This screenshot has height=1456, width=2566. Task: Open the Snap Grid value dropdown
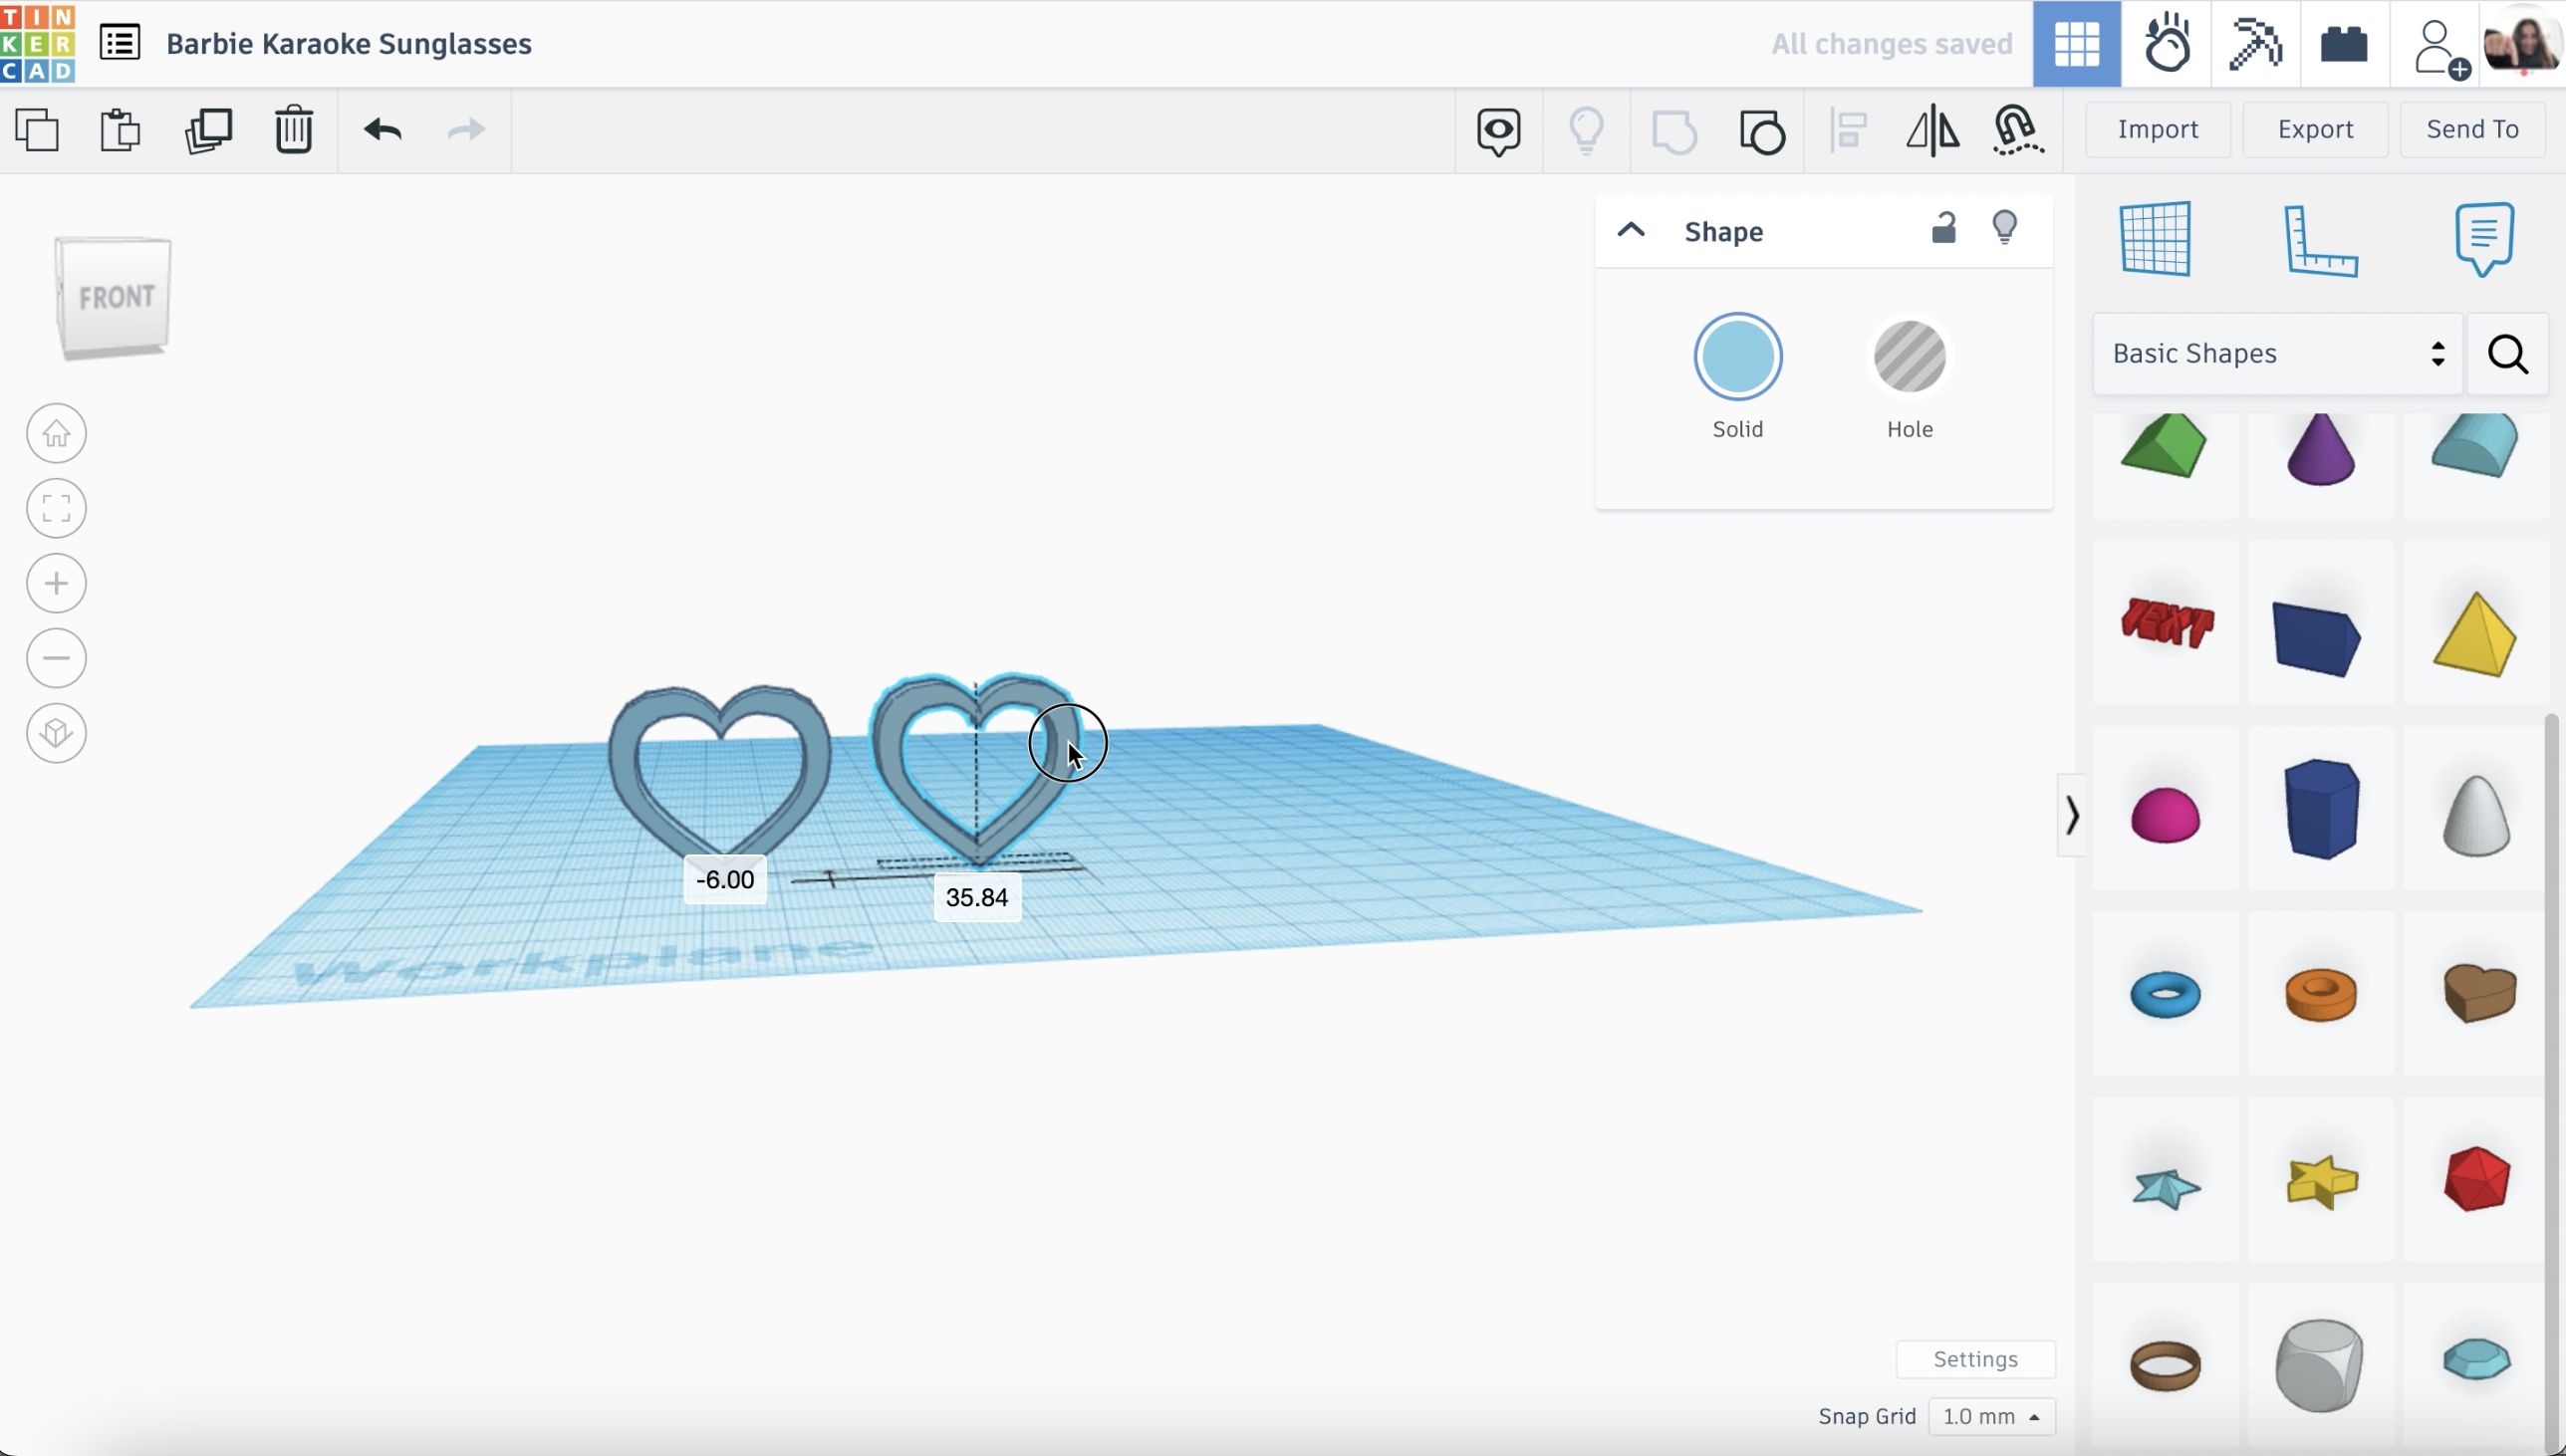(x=1992, y=1415)
